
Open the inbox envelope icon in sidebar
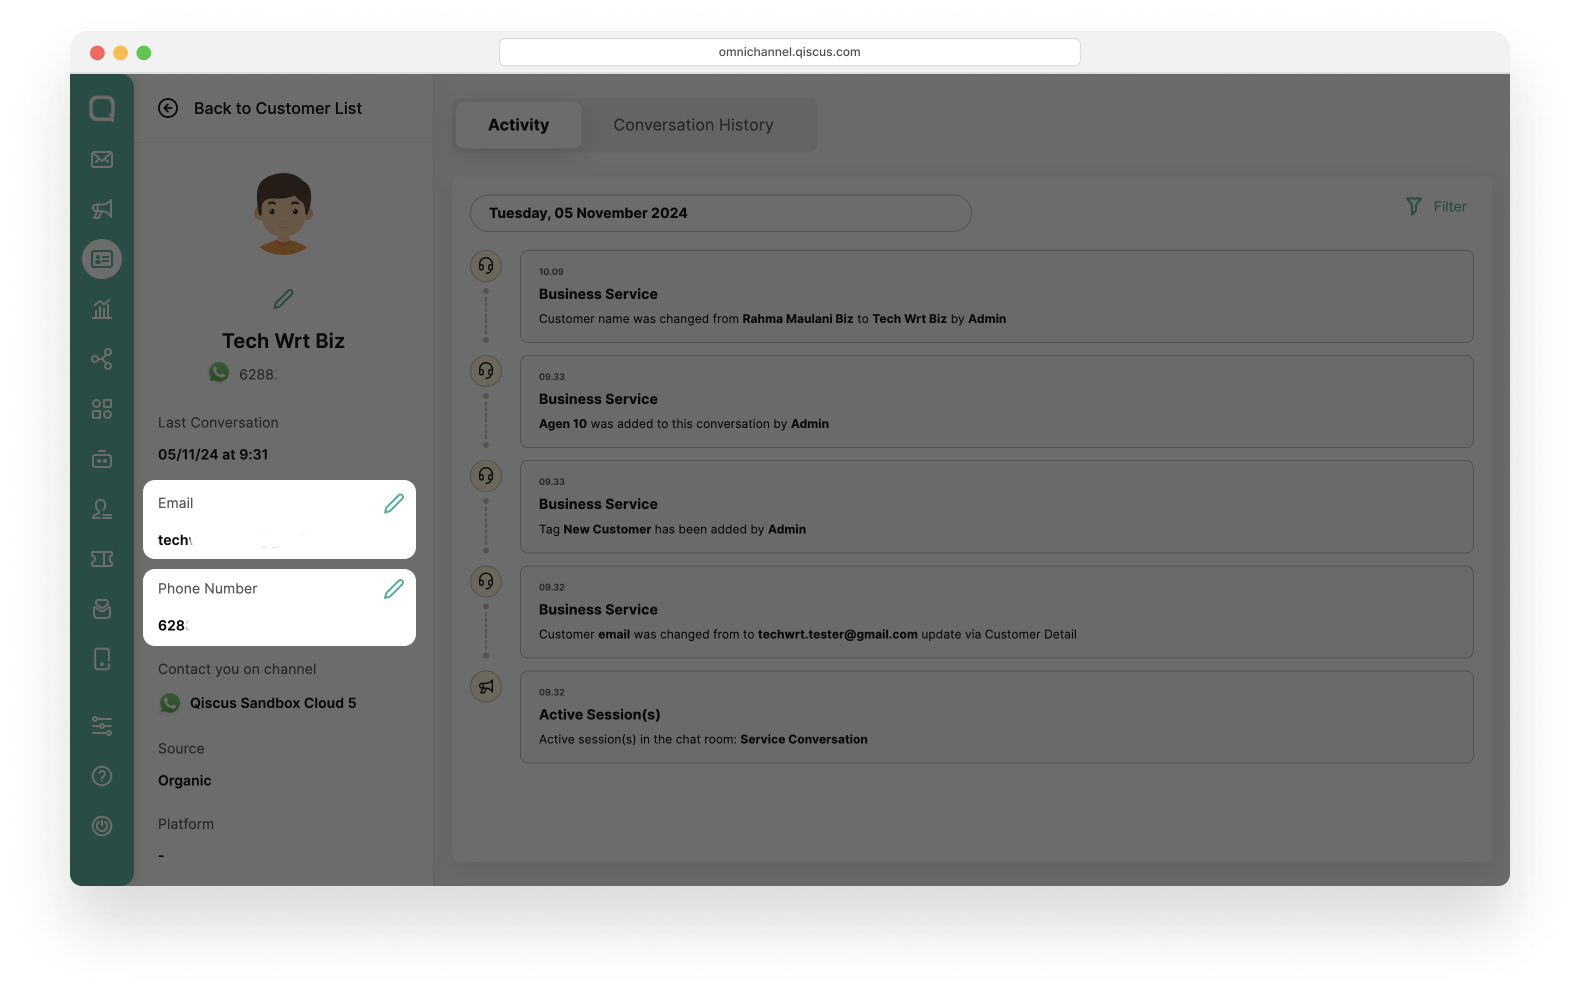pyautogui.click(x=102, y=159)
